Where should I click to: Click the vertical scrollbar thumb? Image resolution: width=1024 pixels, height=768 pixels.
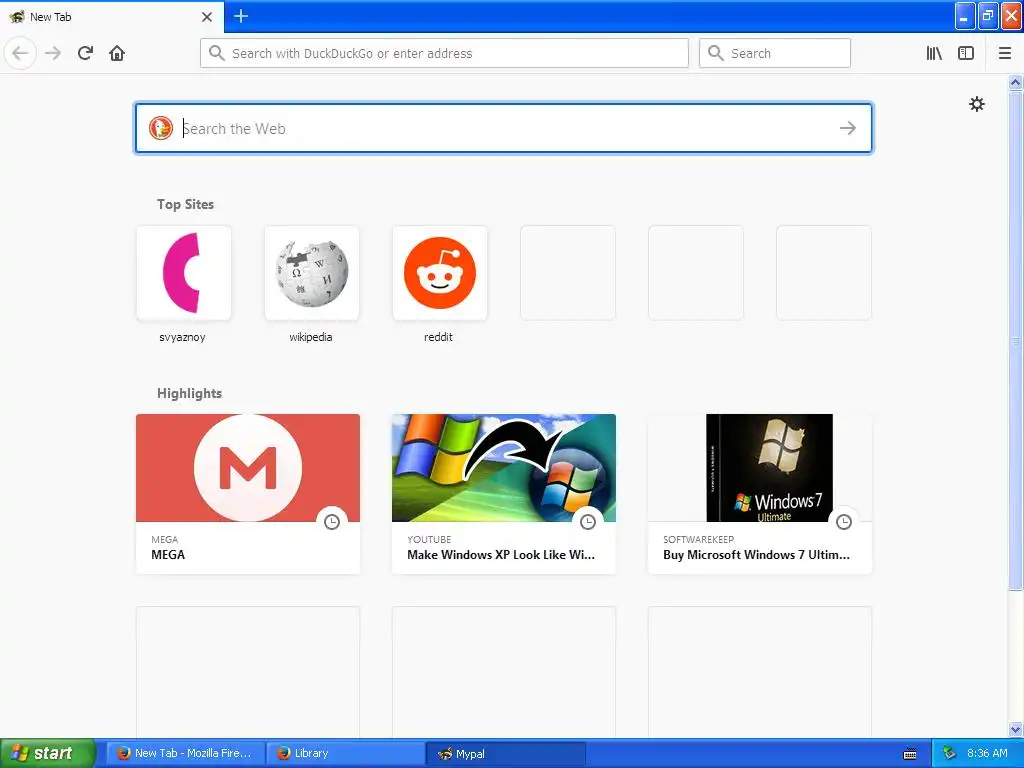click(1015, 340)
